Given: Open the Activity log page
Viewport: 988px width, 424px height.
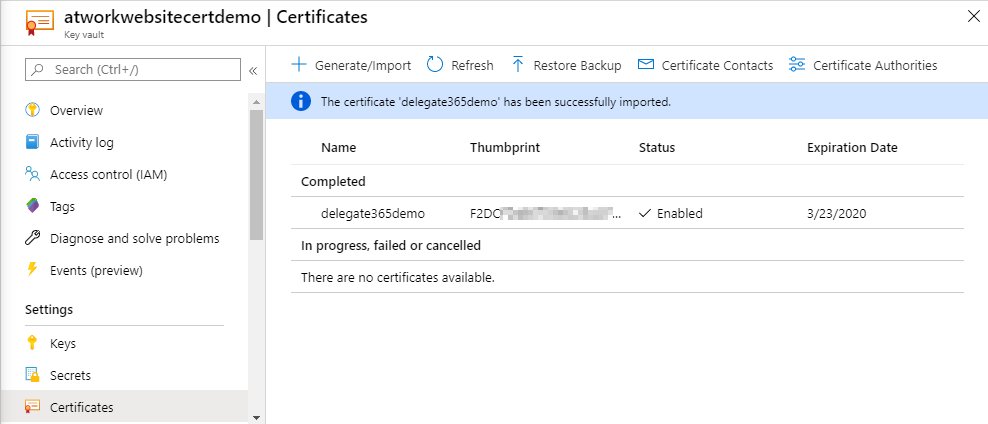Looking at the screenshot, I should (x=81, y=142).
